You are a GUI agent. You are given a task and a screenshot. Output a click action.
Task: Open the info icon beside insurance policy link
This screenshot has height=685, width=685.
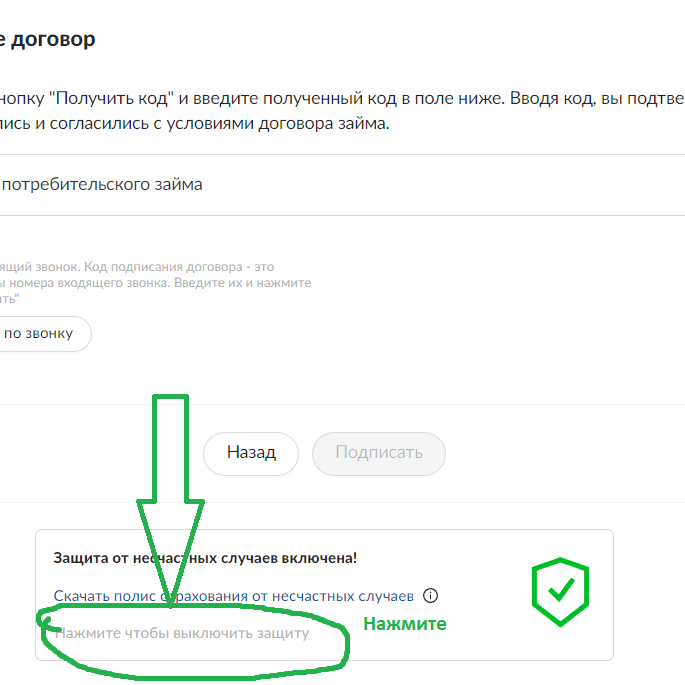[430, 595]
